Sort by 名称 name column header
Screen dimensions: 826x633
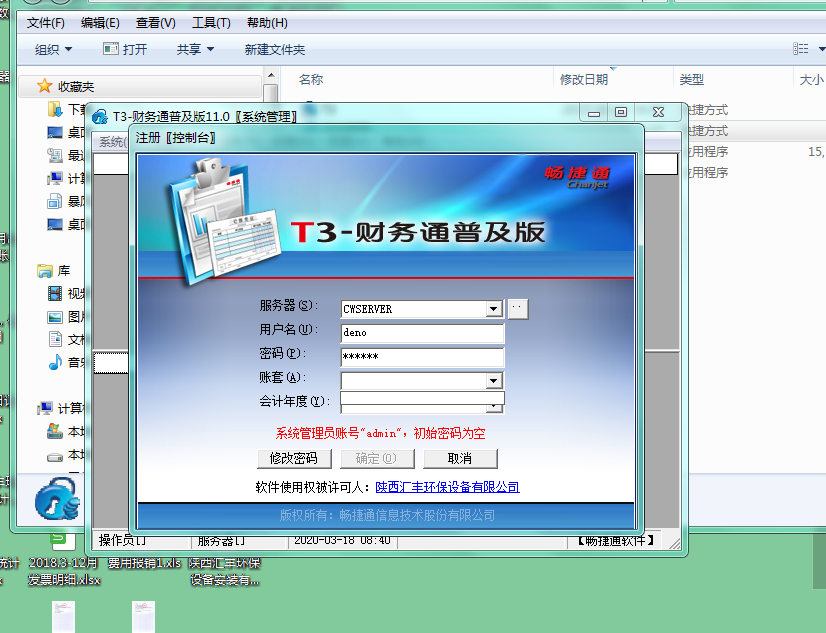click(x=311, y=80)
